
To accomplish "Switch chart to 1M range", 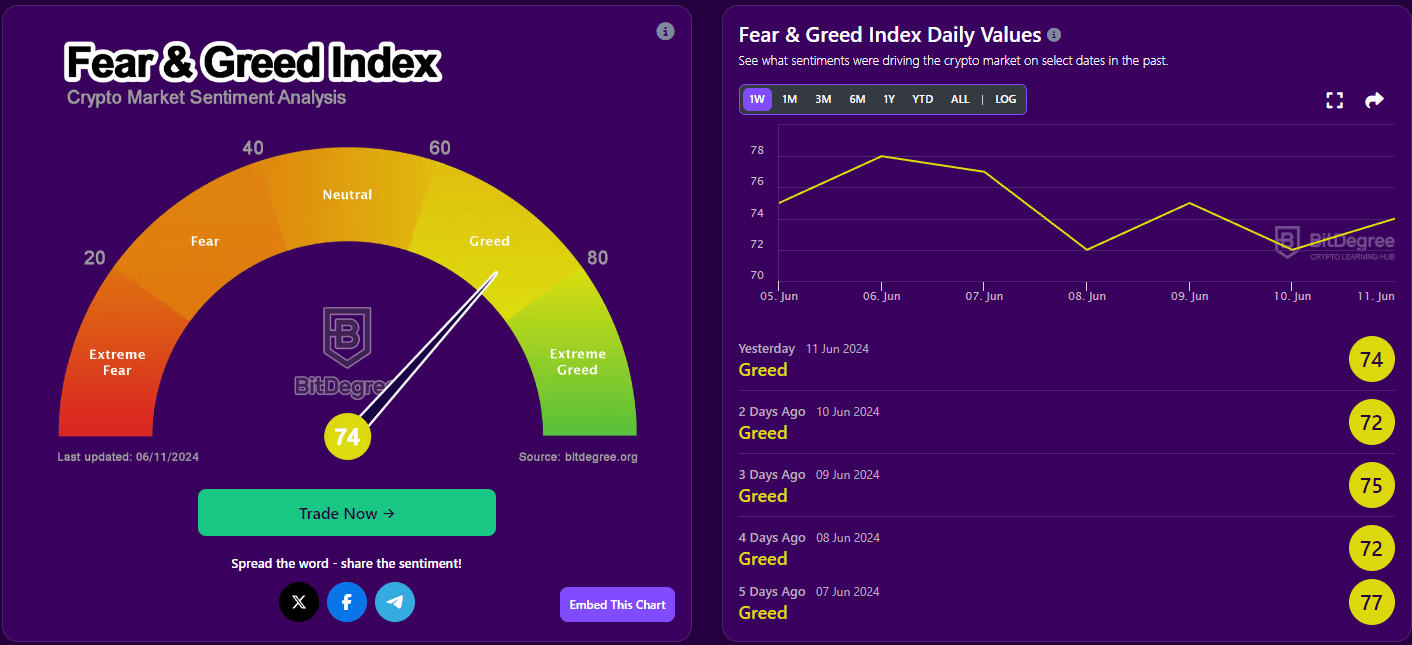I will click(789, 100).
